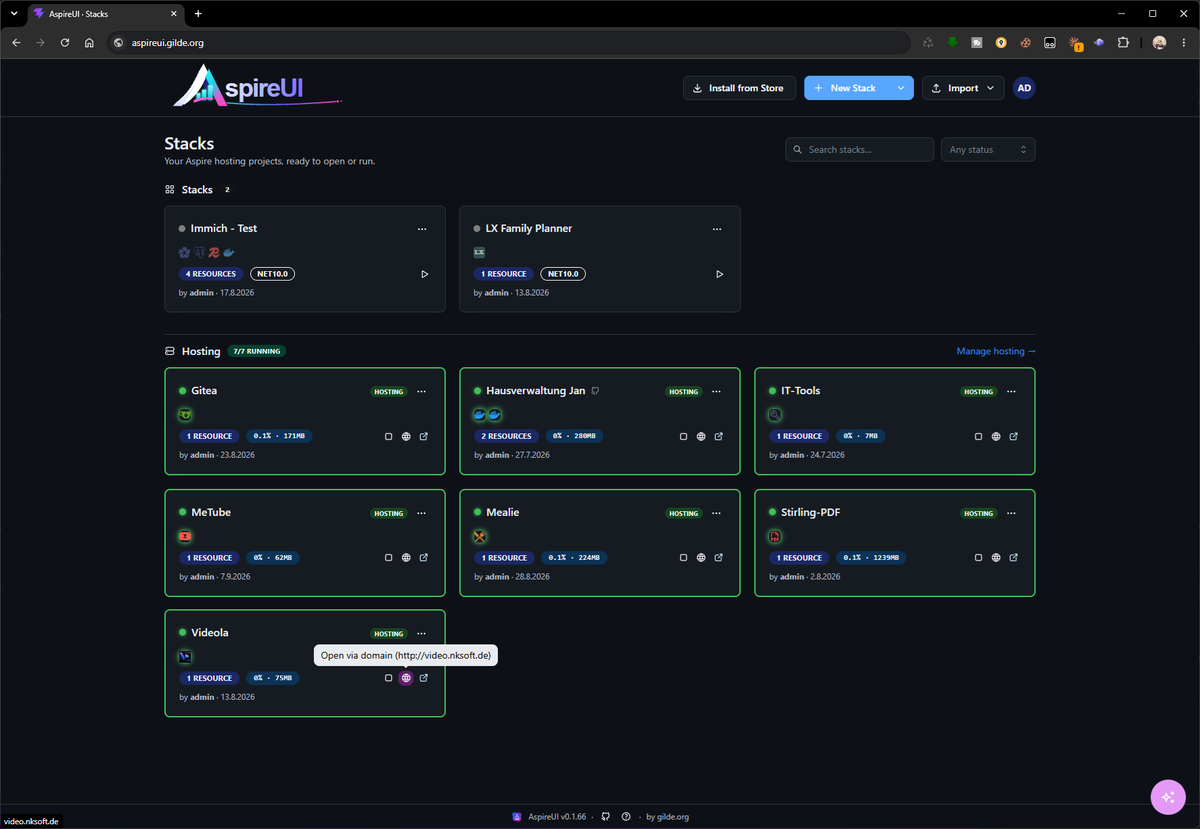Open more options for LX Family Planner
This screenshot has height=829, width=1200.
717,229
